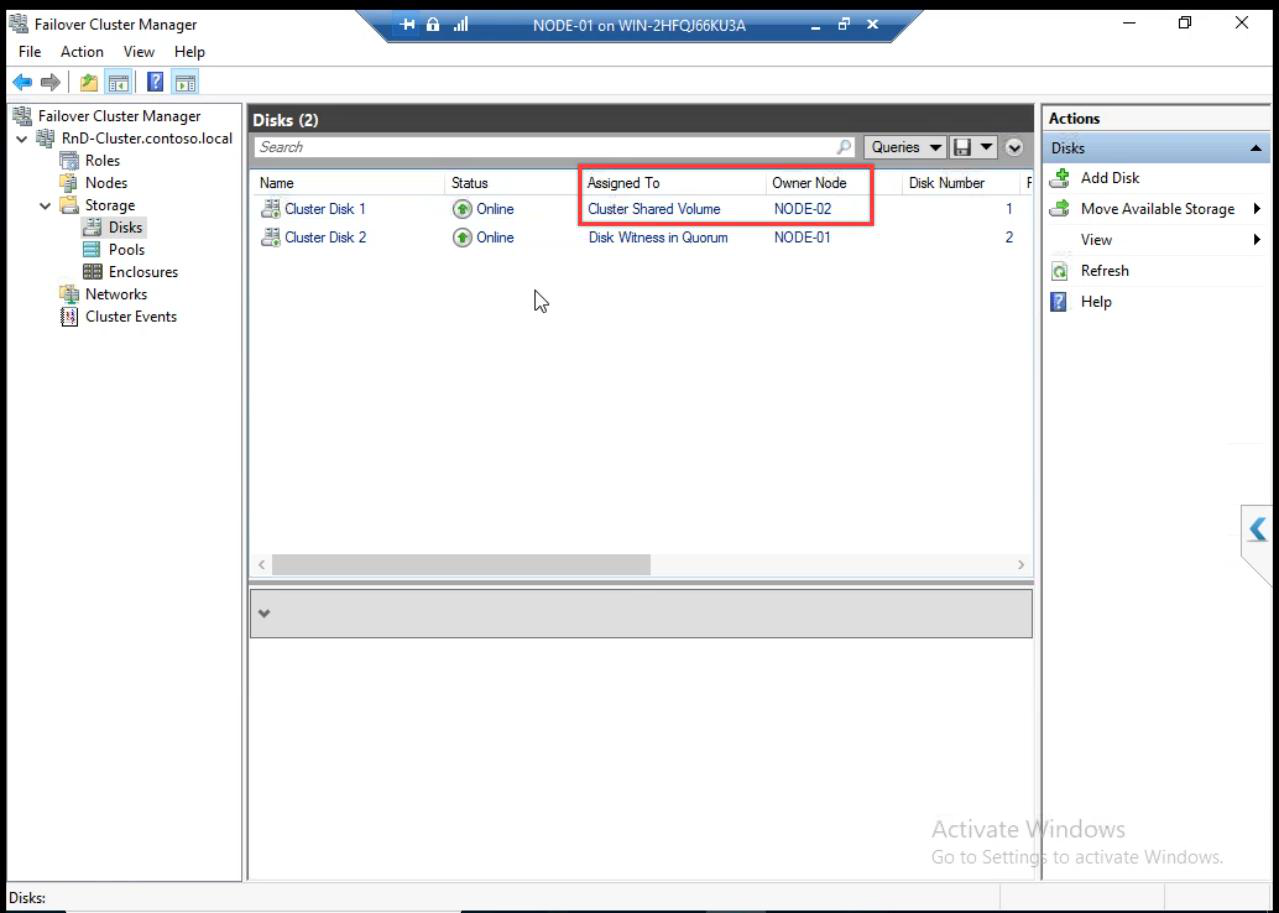Click Add Disk in Actions pane
Image resolution: width=1279 pixels, height=913 pixels.
point(1110,178)
